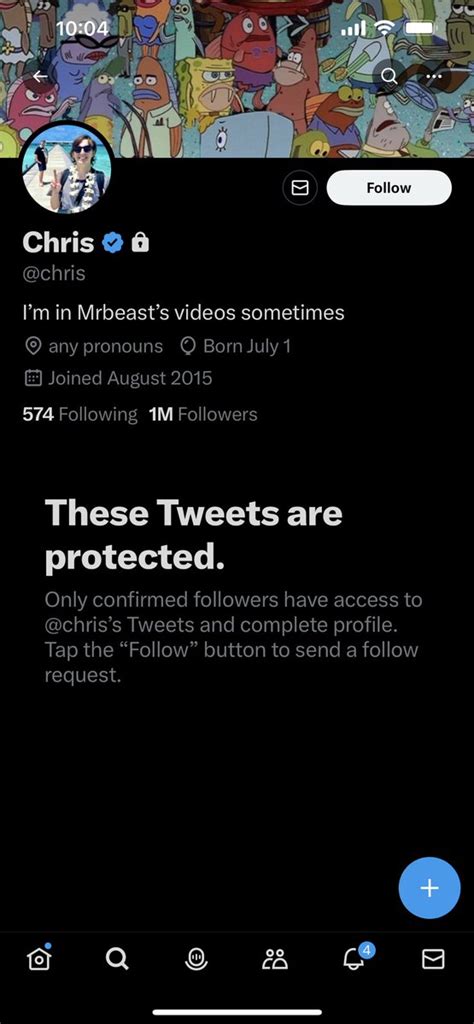Open Messages tab in bottom bar

pyautogui.click(x=434, y=958)
